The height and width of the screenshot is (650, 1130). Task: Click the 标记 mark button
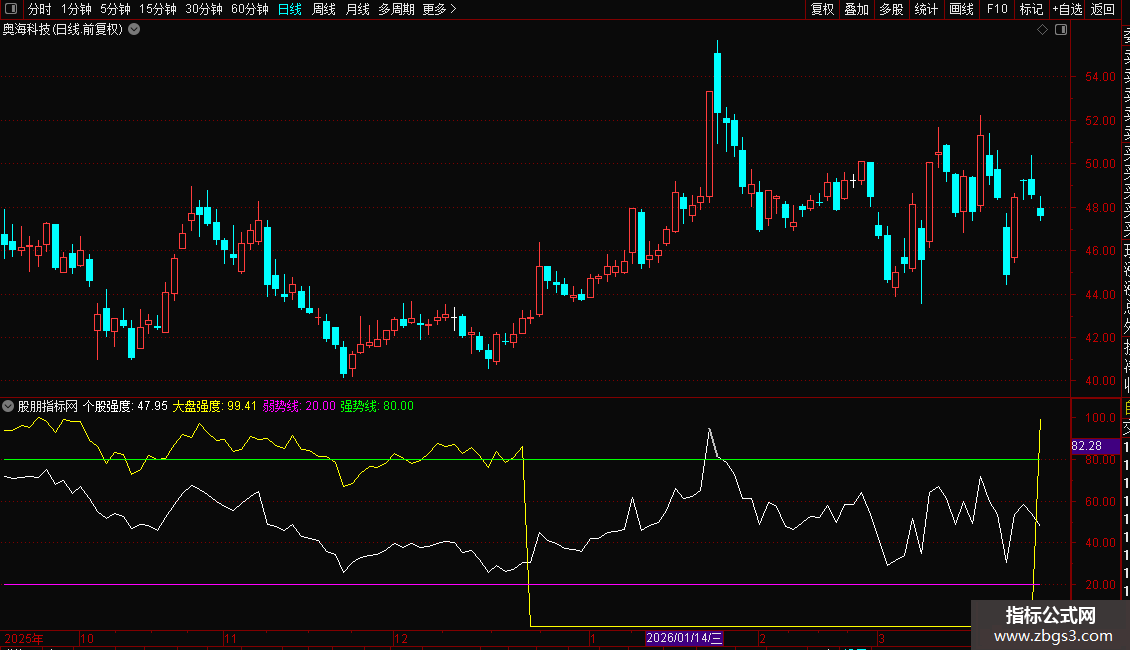tap(1031, 9)
